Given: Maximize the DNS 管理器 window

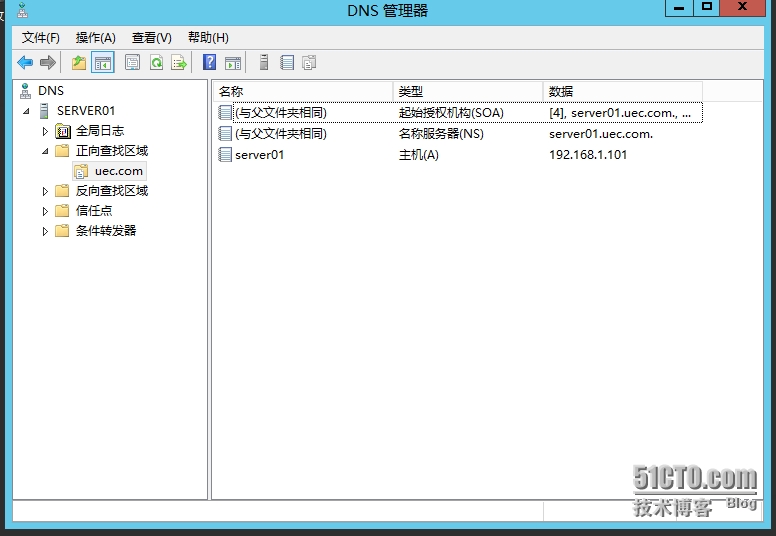Looking at the screenshot, I should (x=707, y=7).
